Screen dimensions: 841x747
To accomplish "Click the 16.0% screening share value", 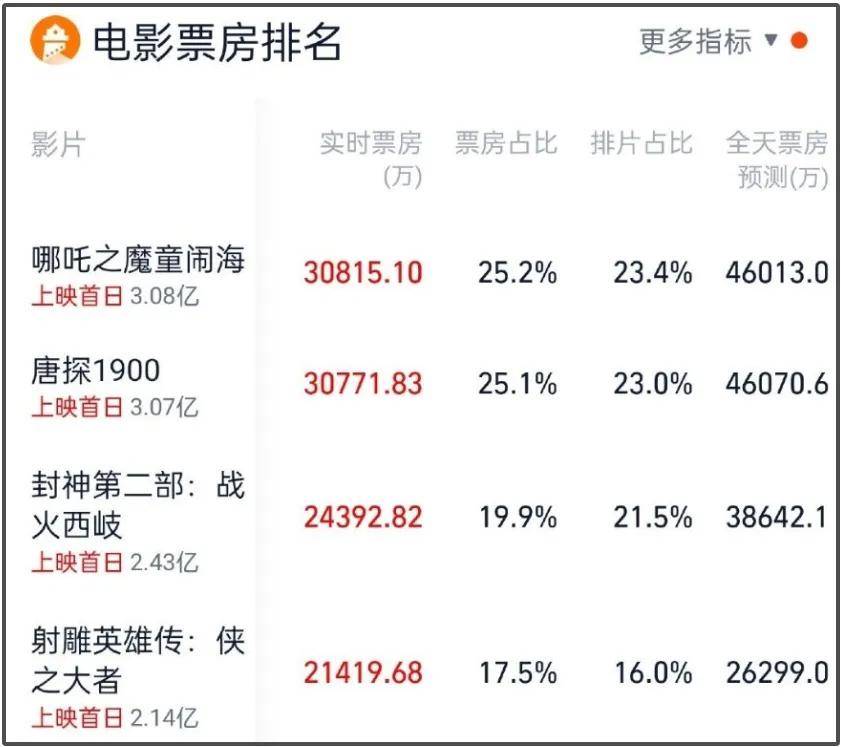I will tap(653, 673).
